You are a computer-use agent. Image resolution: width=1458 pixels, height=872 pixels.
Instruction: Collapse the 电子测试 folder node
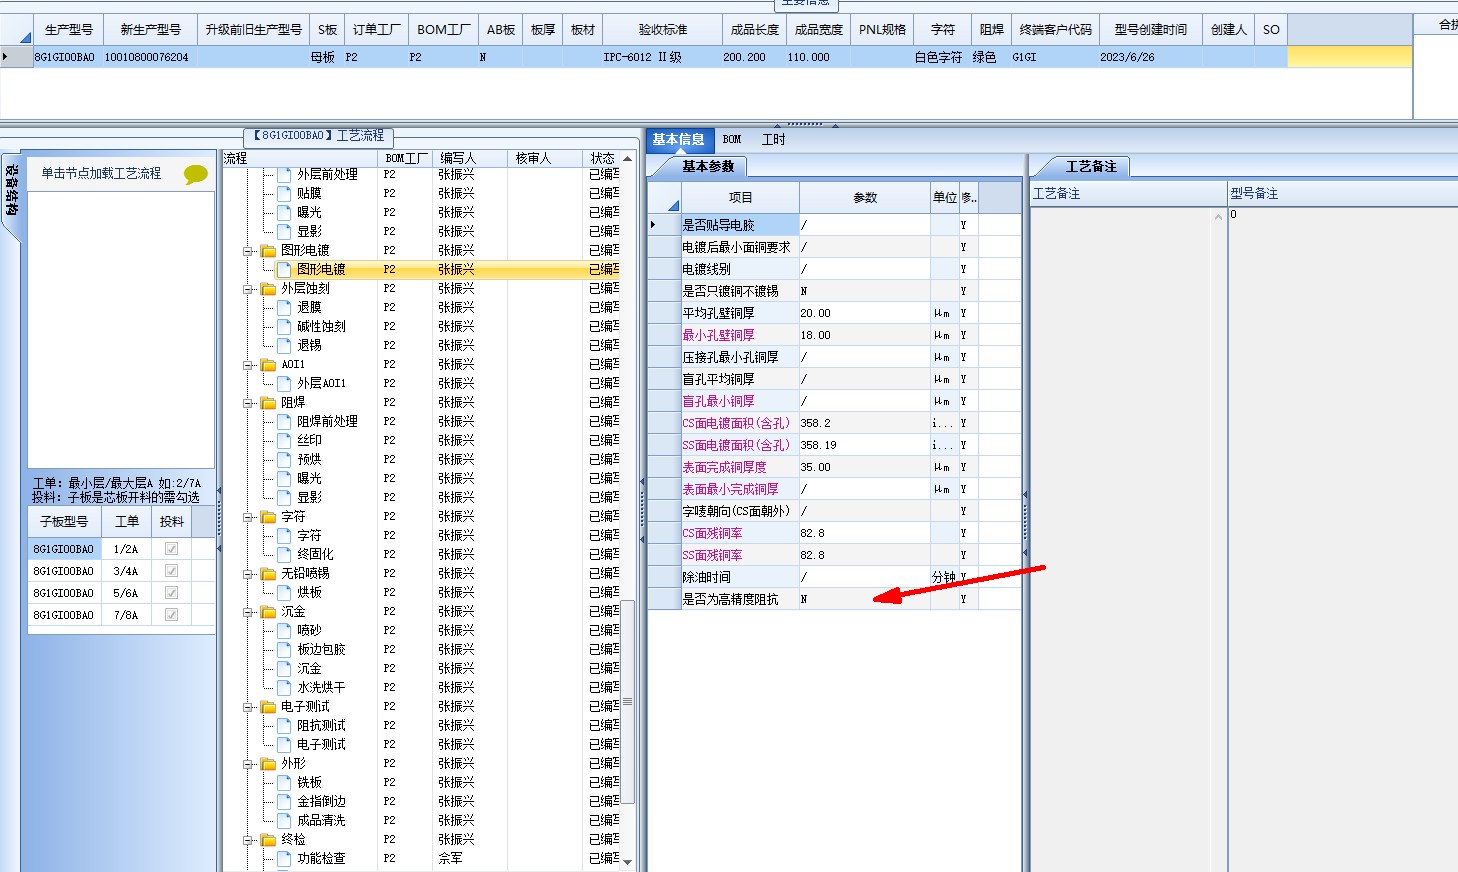point(249,707)
